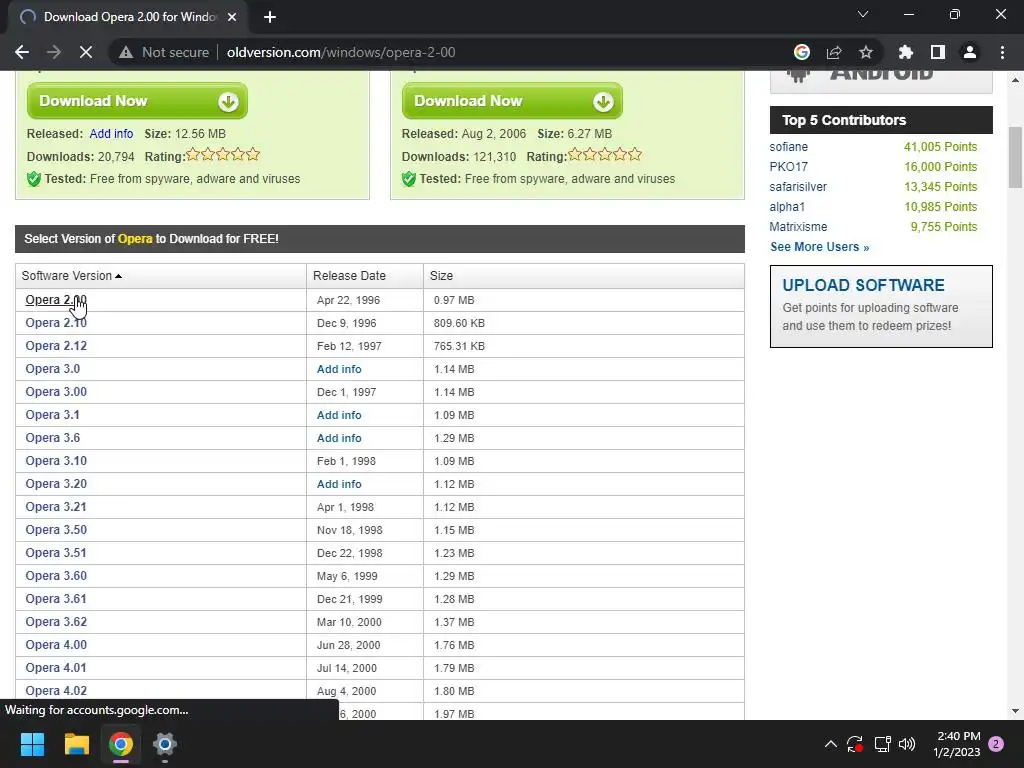The height and width of the screenshot is (768, 1024).
Task: Click Add info in the Opera 3.0 row
Action: [x=339, y=369]
